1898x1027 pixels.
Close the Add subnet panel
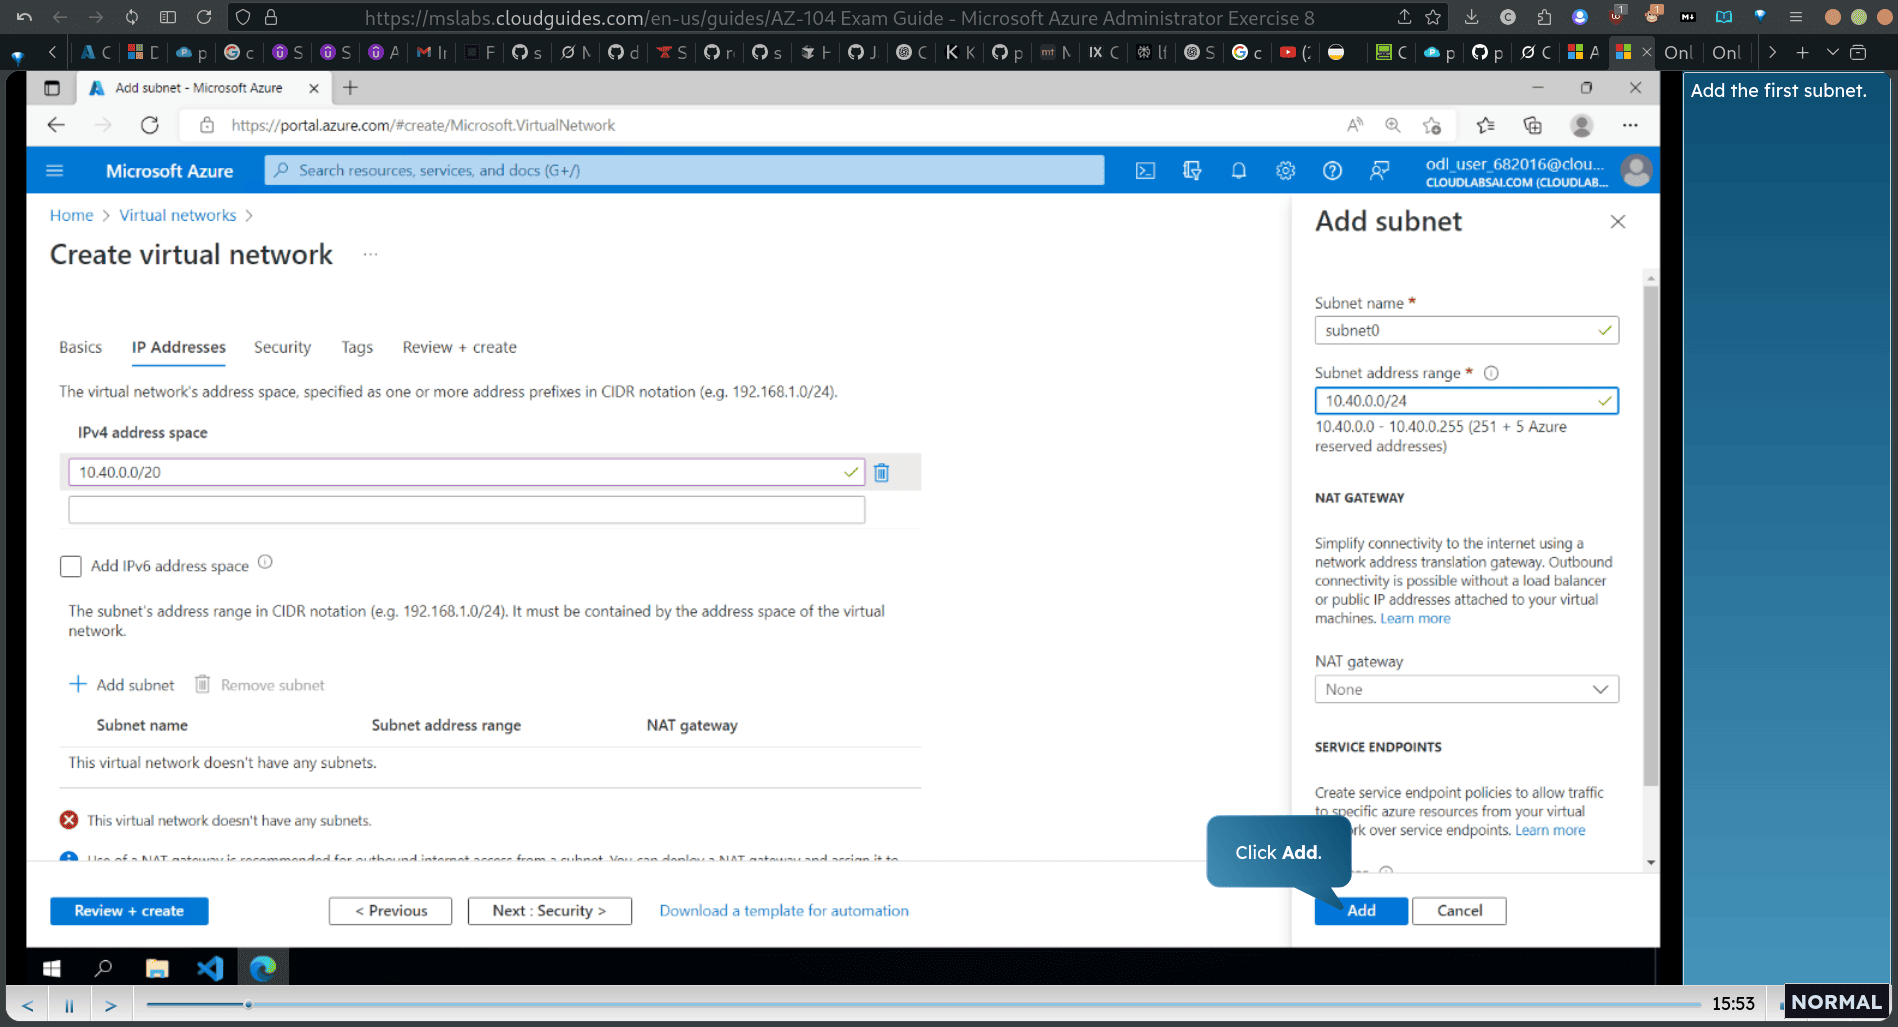[1618, 222]
